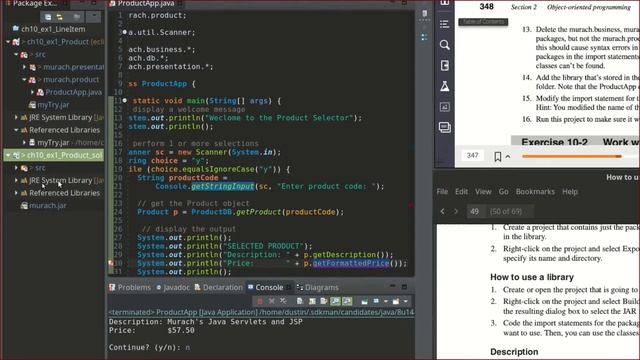Open search in ebook reader sidebar
The height and width of the screenshot is (360, 640).
coord(444,44)
